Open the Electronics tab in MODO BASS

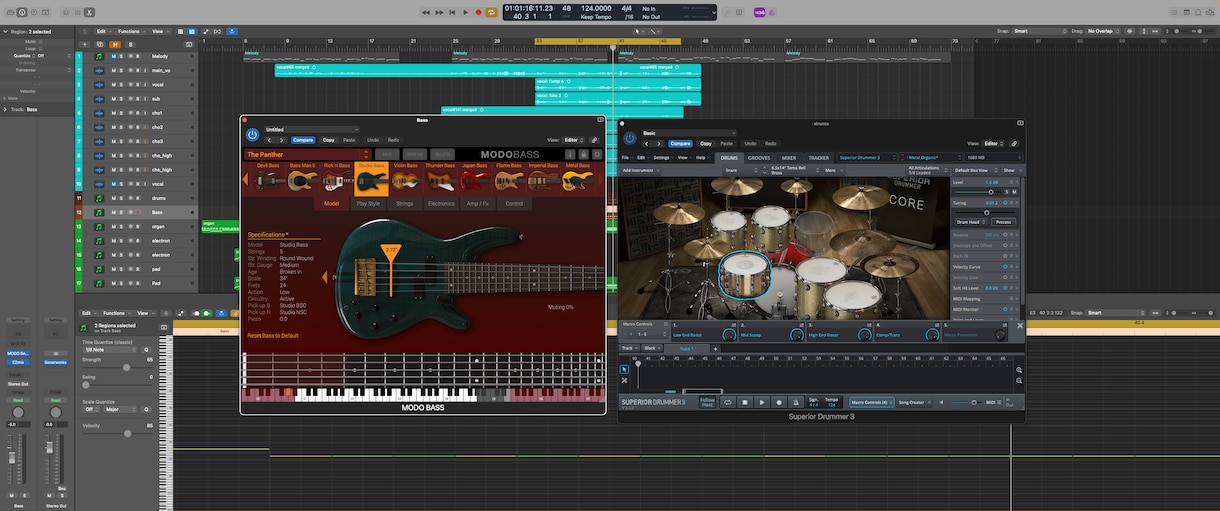pos(440,203)
